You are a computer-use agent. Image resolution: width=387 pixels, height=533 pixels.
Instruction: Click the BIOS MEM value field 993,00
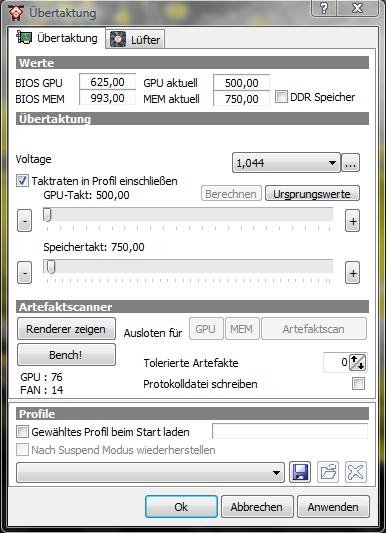click(107, 98)
